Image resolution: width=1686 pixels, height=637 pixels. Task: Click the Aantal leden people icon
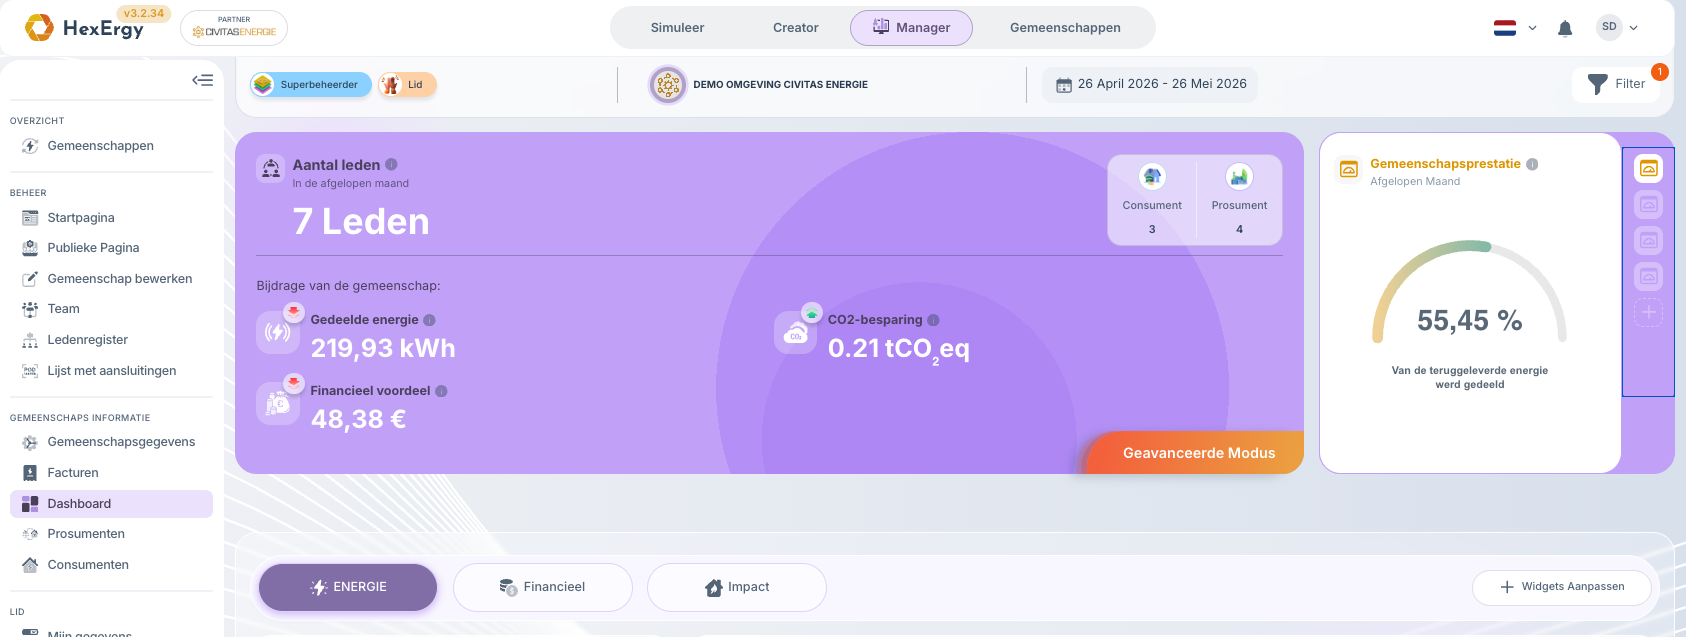(271, 169)
